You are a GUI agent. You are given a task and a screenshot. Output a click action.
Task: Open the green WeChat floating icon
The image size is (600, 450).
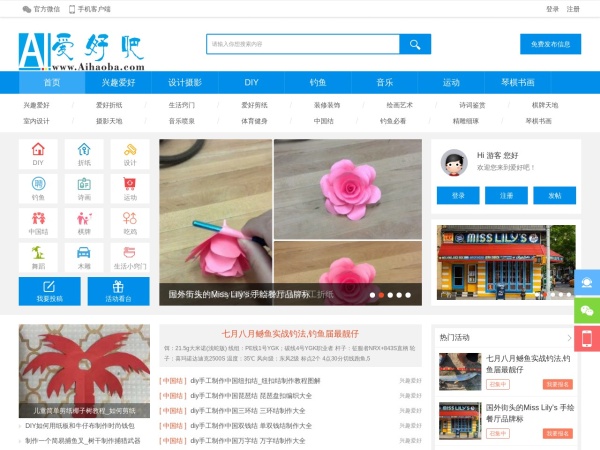pyautogui.click(x=587, y=310)
